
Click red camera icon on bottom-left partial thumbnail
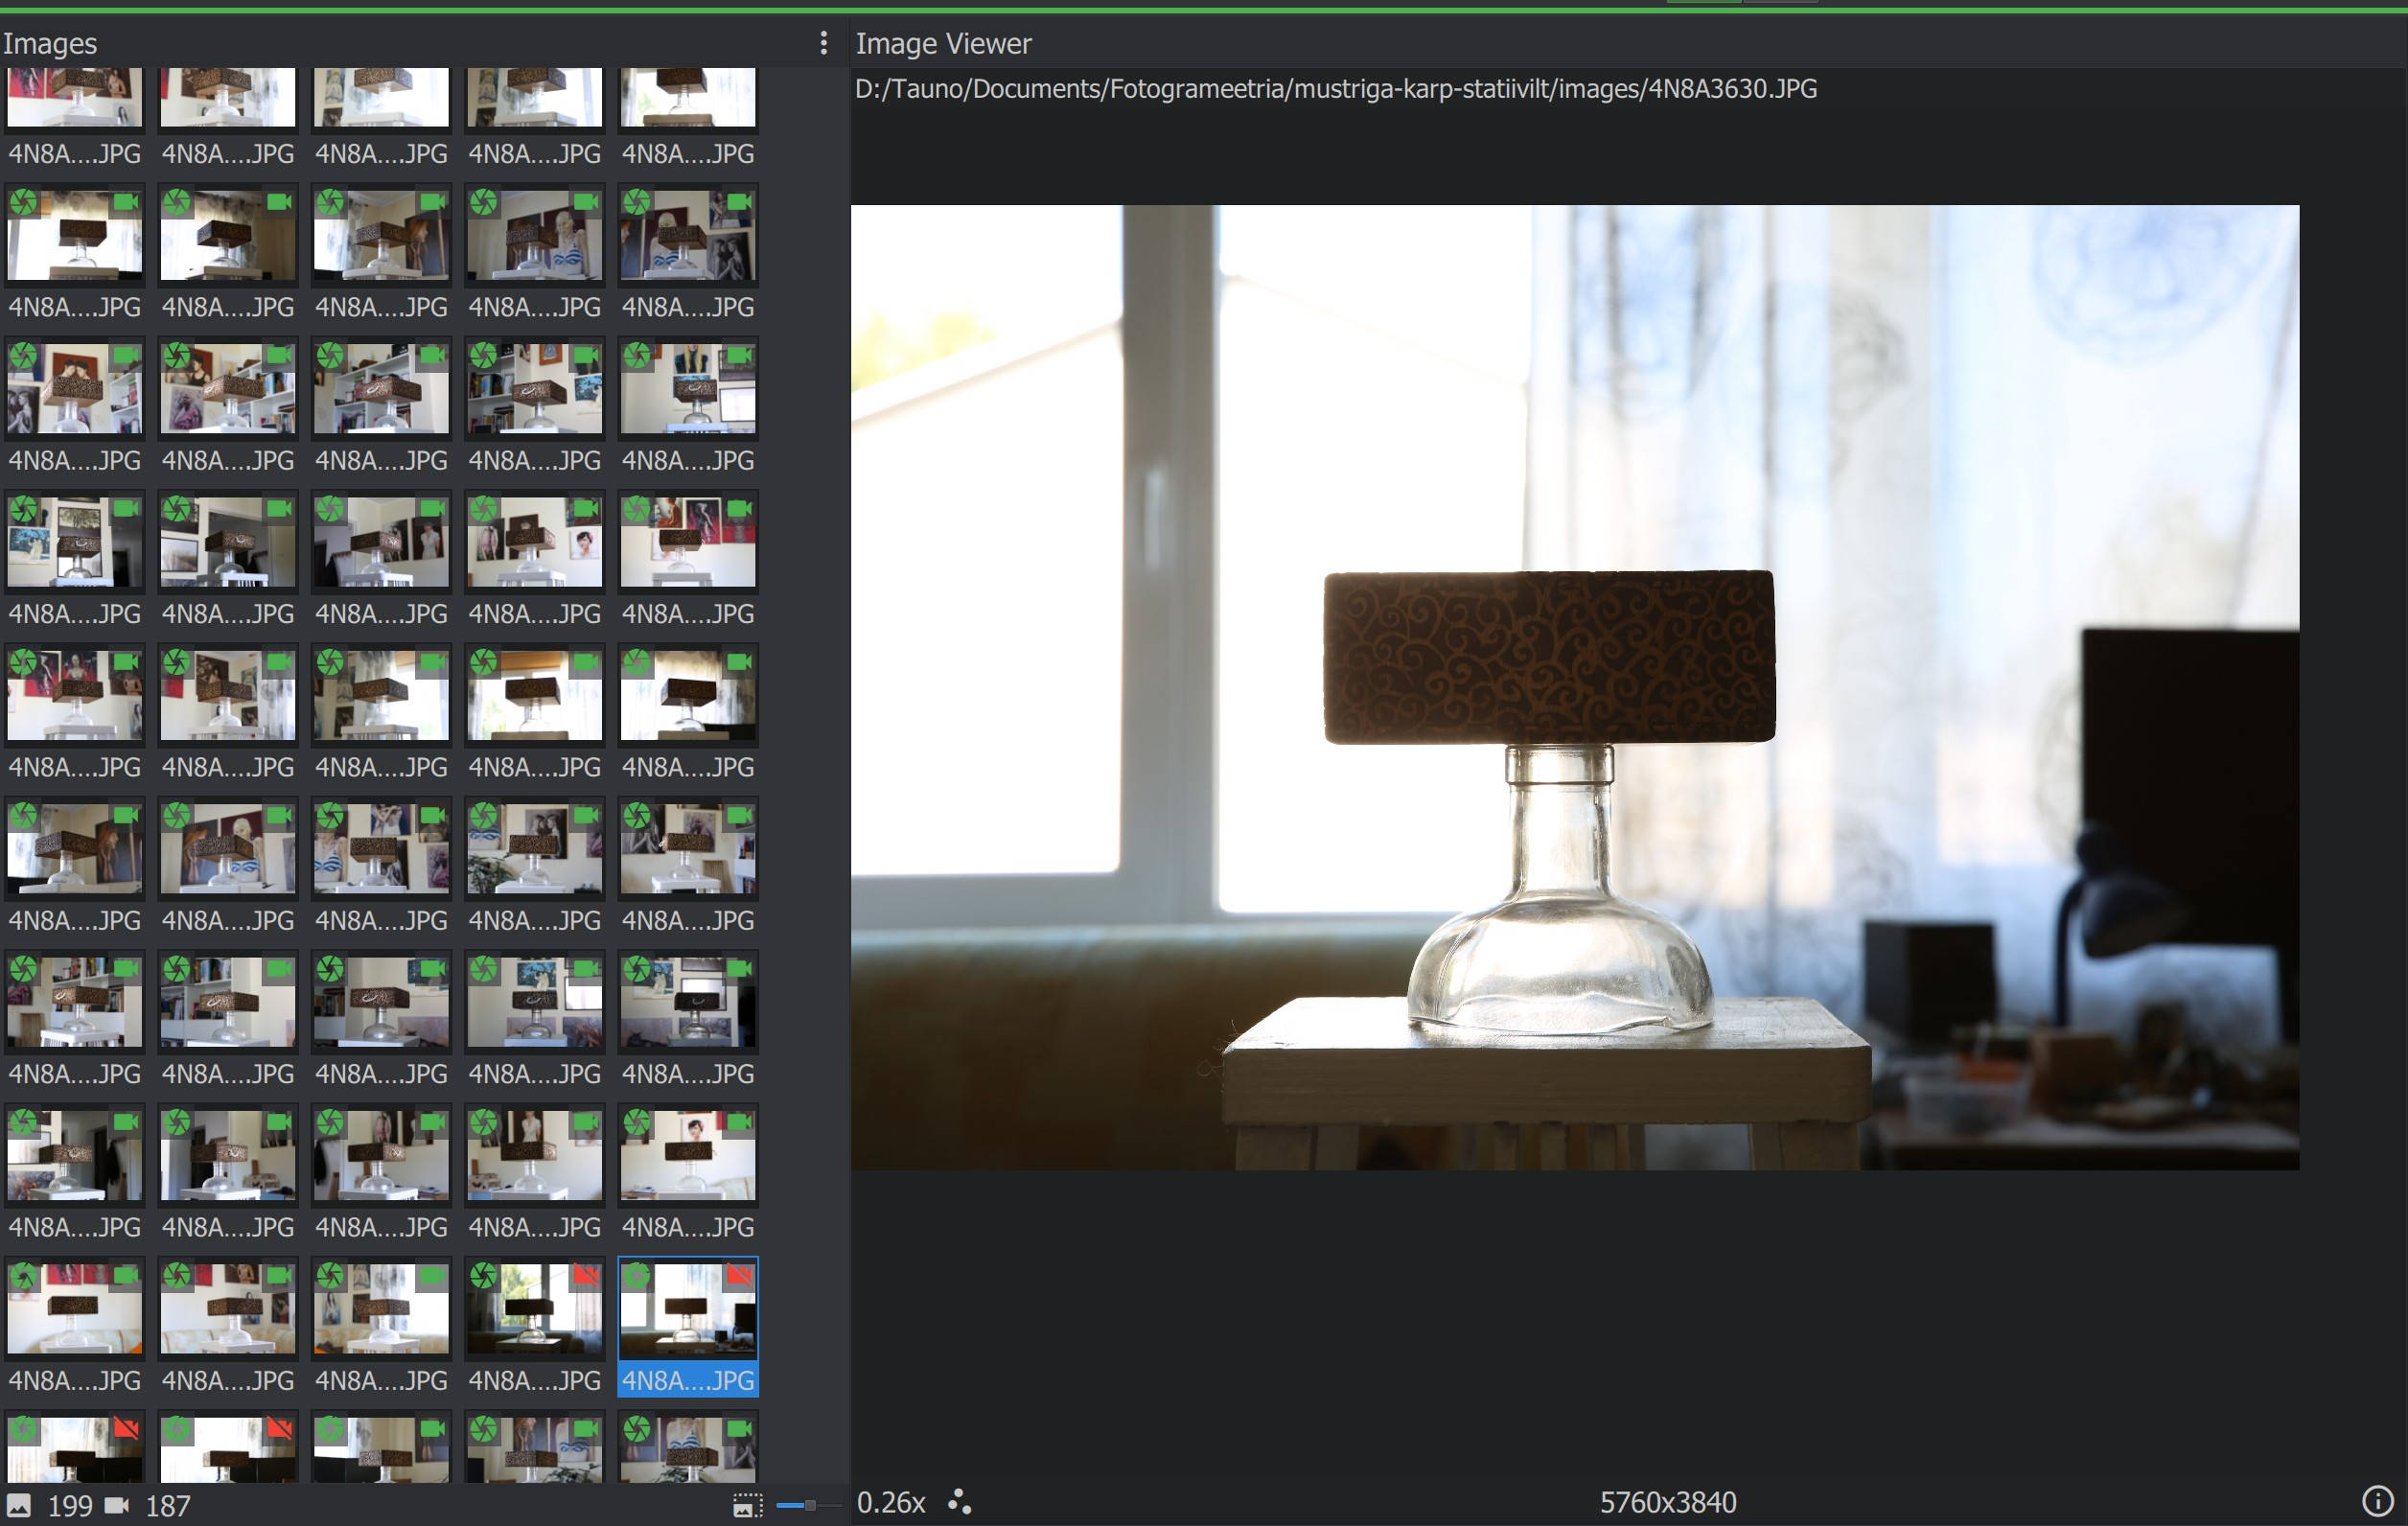(x=126, y=1429)
